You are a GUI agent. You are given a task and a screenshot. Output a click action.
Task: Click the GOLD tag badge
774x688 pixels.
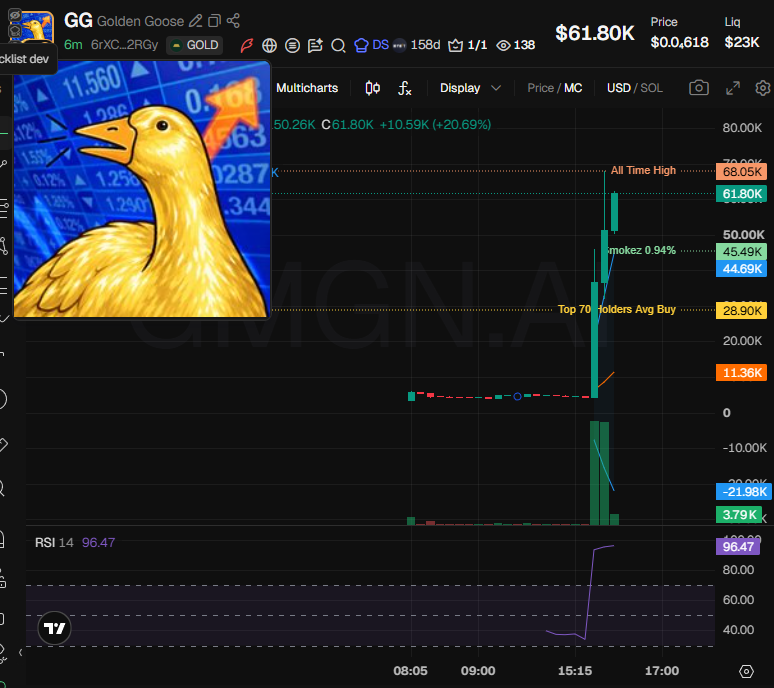pos(194,45)
